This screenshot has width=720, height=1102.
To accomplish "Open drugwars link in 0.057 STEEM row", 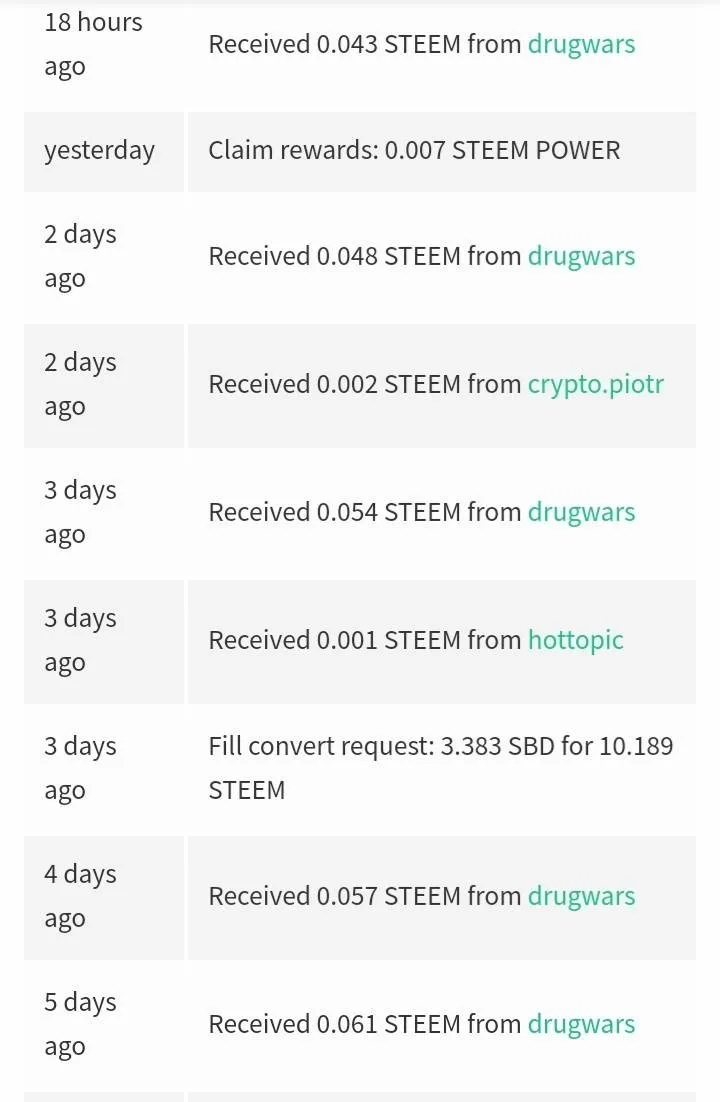I will click(581, 897).
